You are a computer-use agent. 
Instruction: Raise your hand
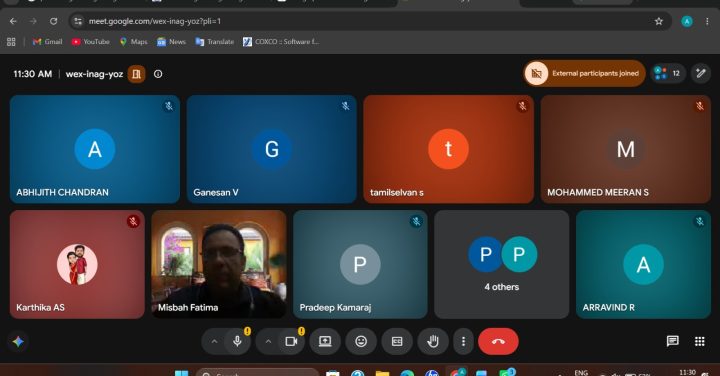click(433, 342)
